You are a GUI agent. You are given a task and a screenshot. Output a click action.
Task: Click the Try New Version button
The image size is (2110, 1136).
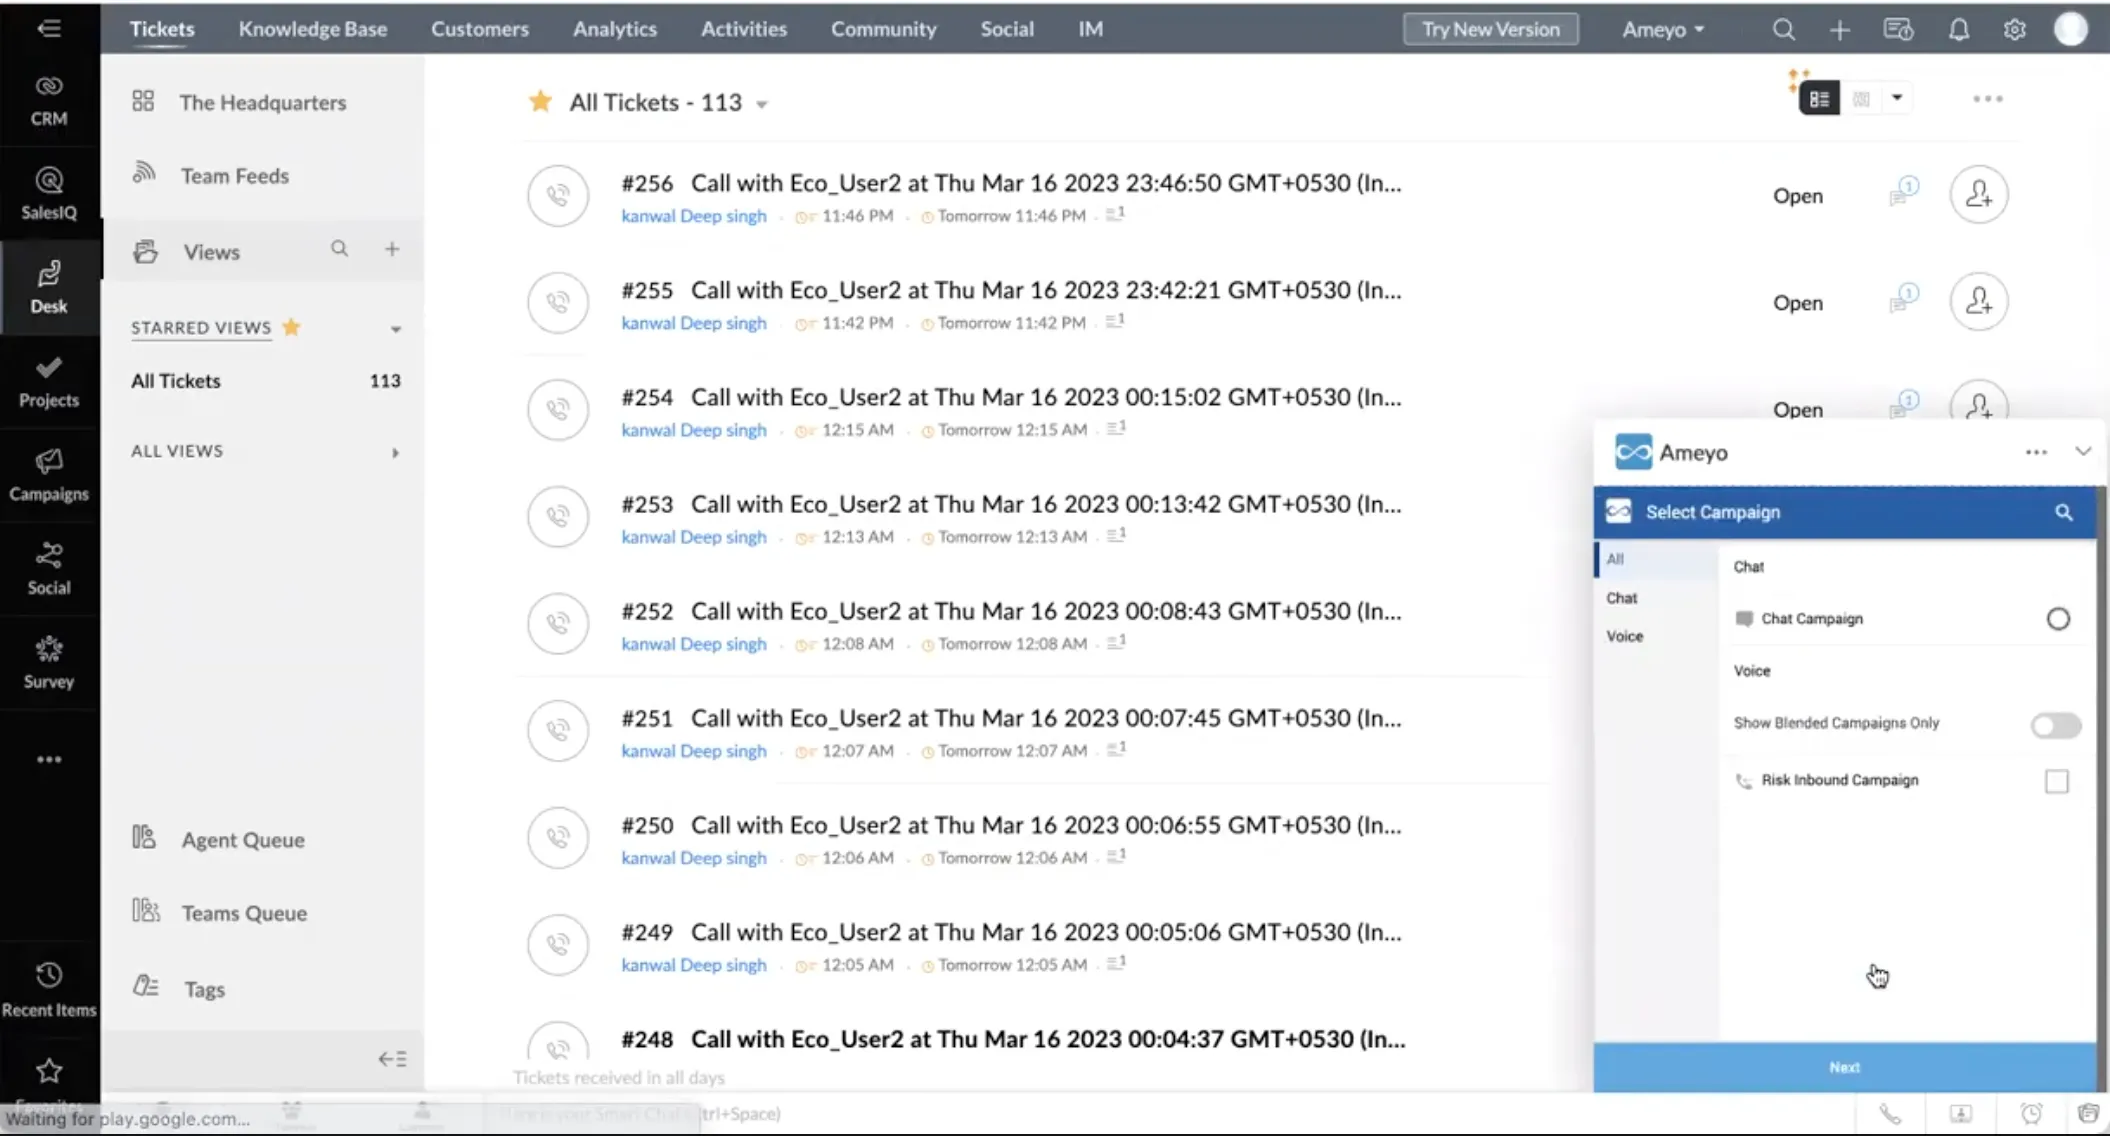[1490, 29]
